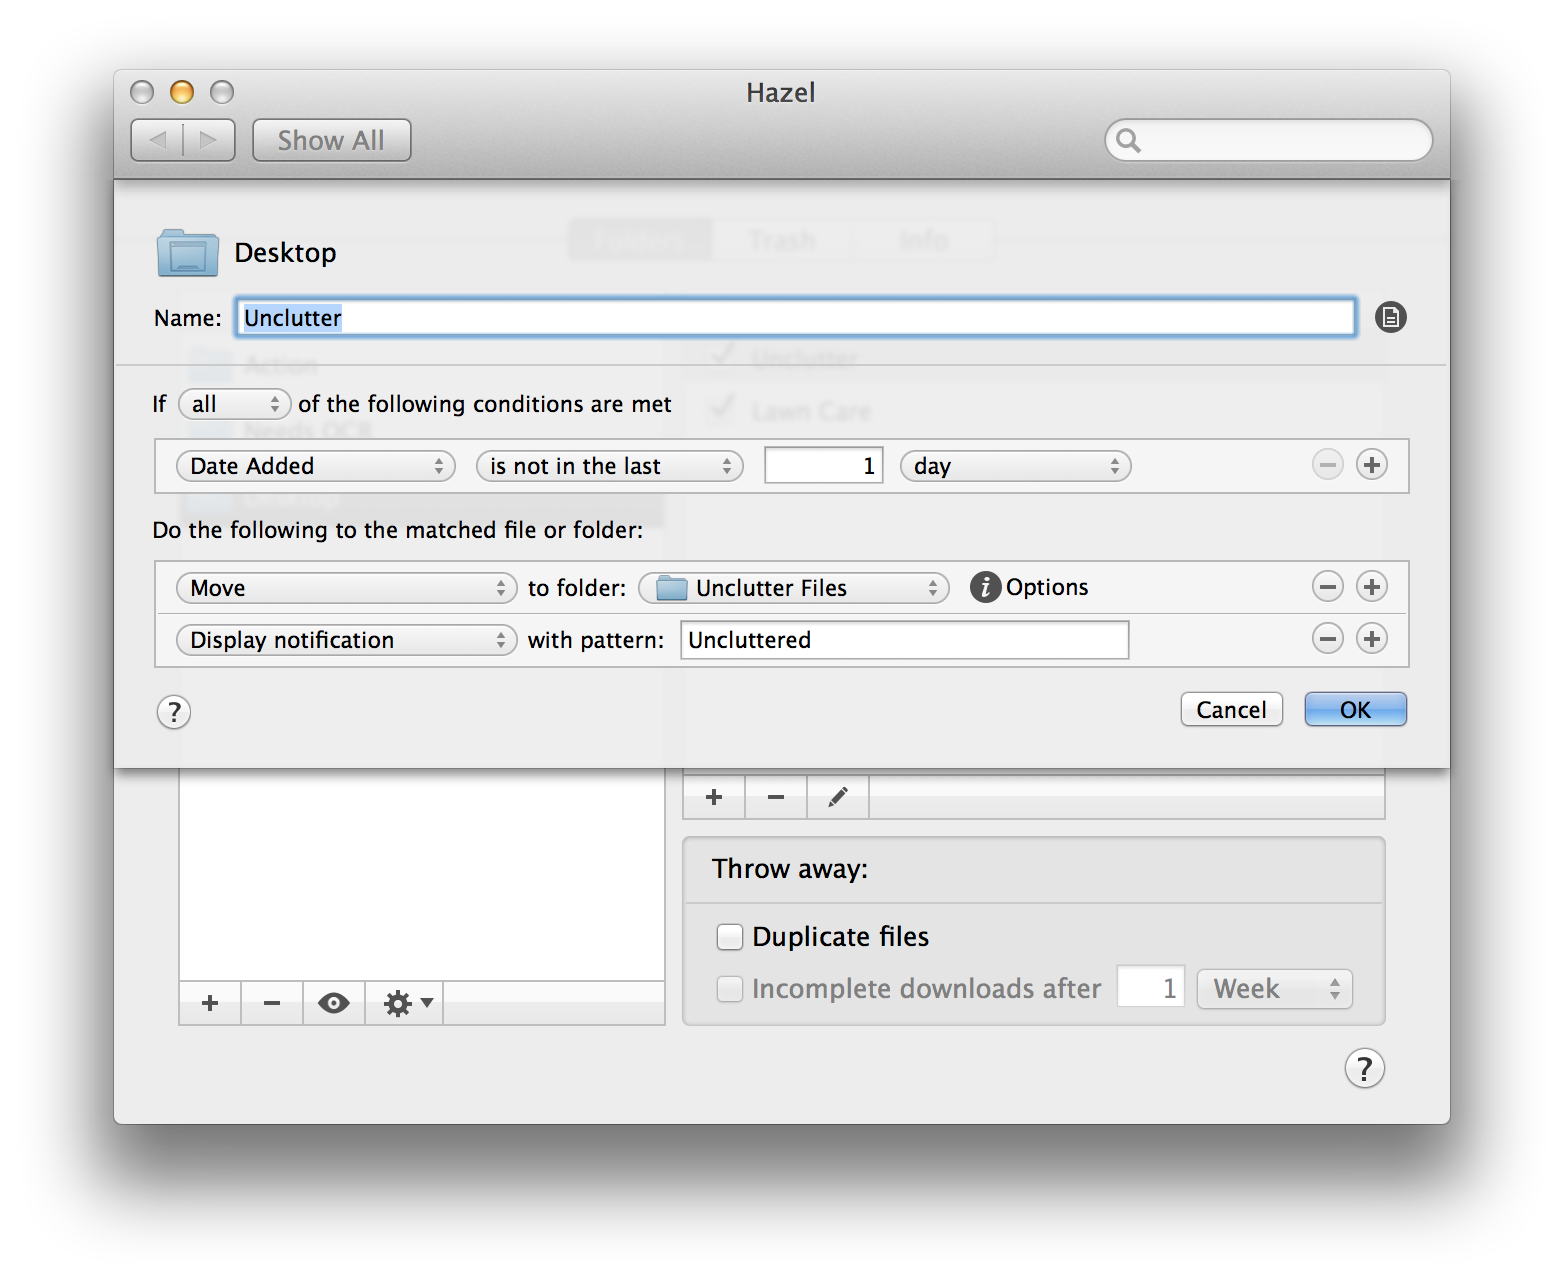Click the toolbar search field

pos(1269,140)
